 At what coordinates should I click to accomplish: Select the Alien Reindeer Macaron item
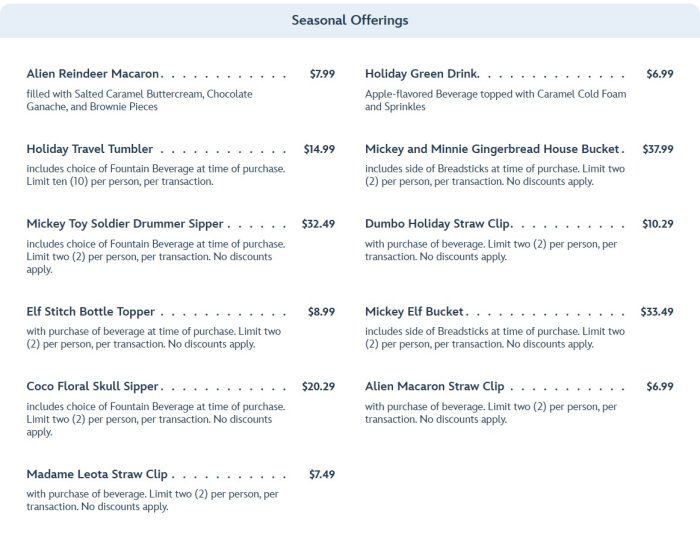point(93,74)
